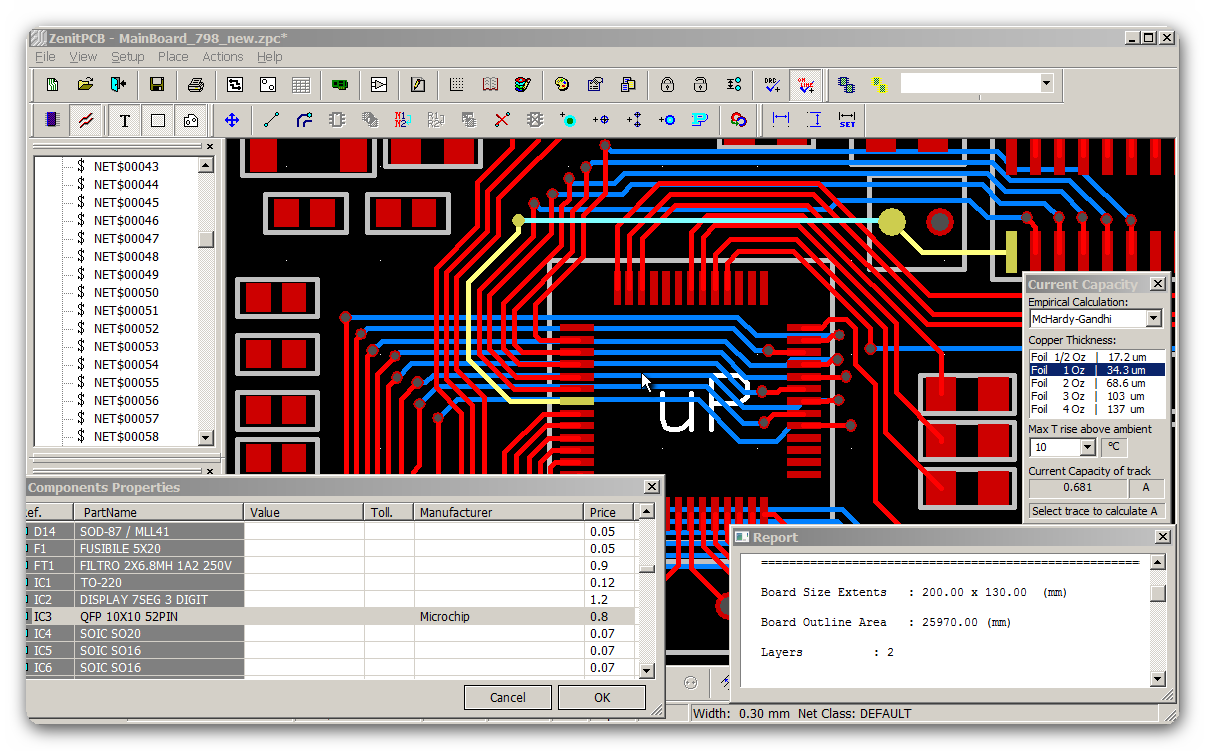Open the Empirical Calculation McHardy-Gandhi dropdown
The width and height of the screenshot is (1206, 751).
click(x=1153, y=319)
